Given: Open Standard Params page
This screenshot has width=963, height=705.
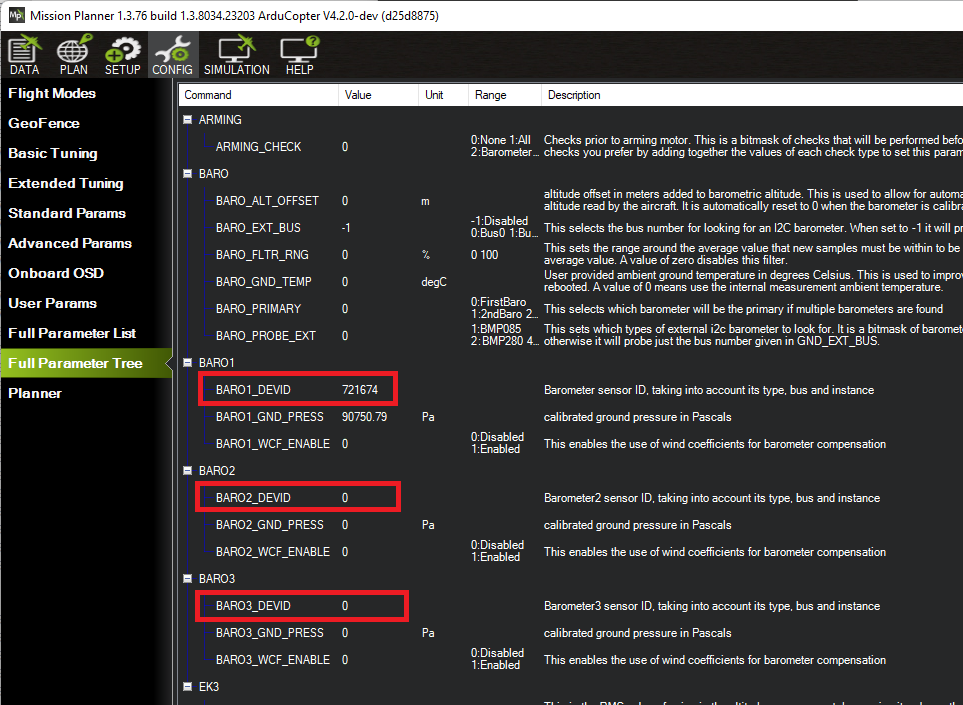Looking at the screenshot, I should [x=67, y=213].
